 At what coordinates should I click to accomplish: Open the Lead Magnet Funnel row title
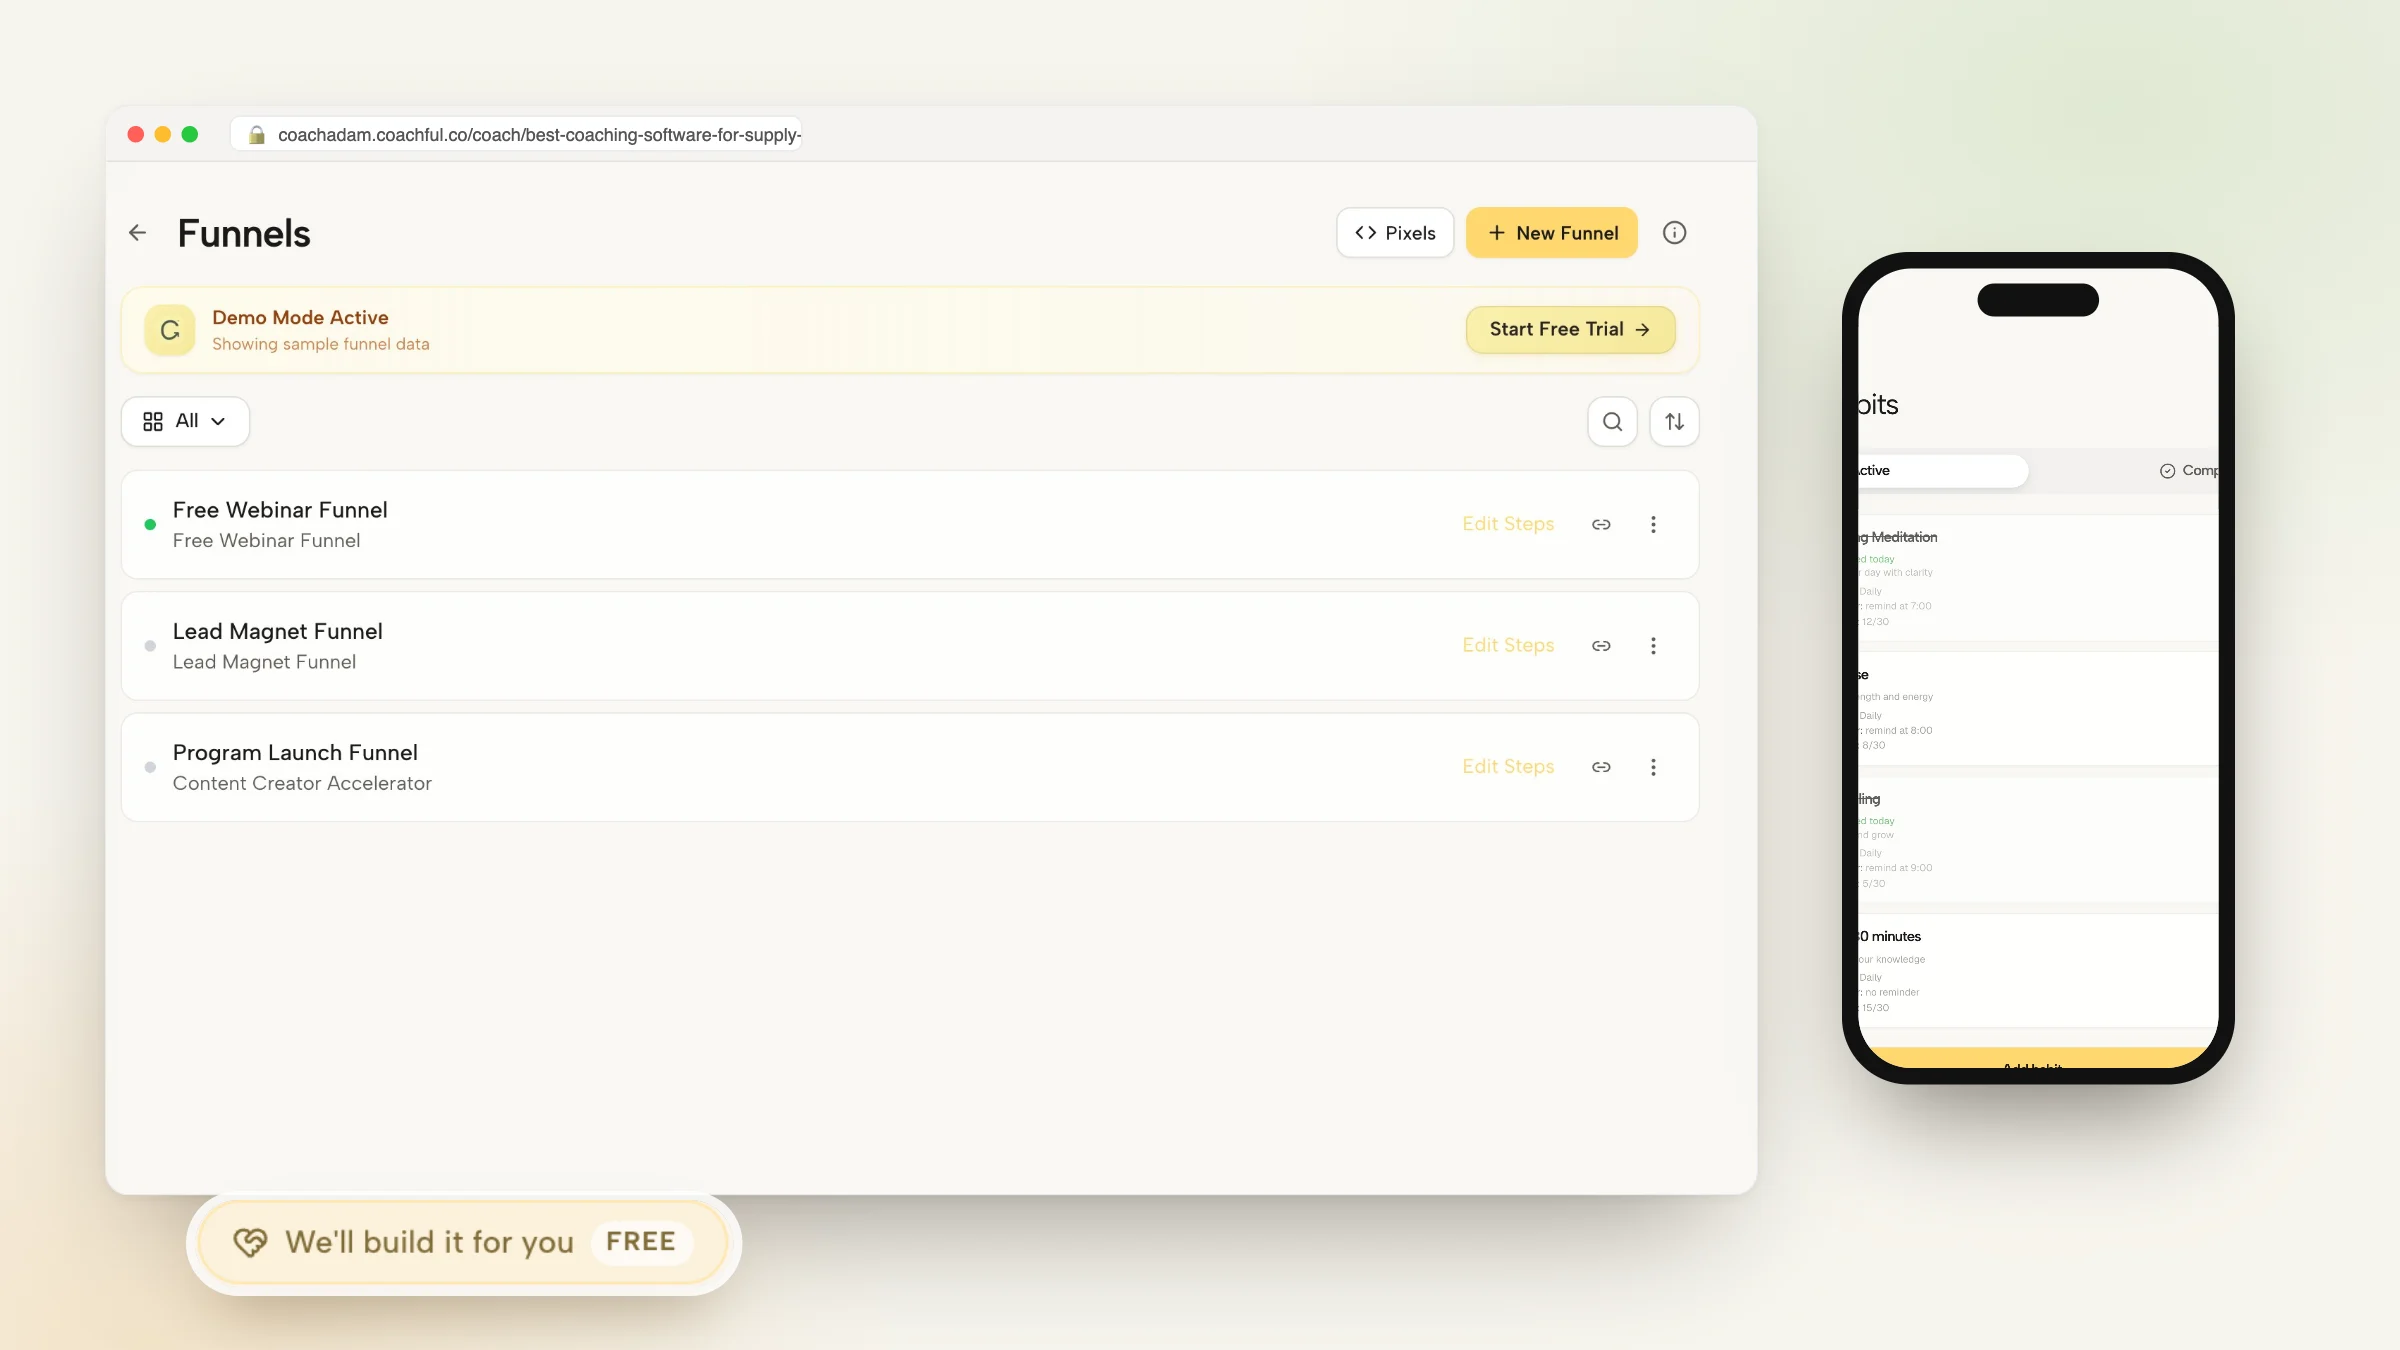pyautogui.click(x=278, y=631)
